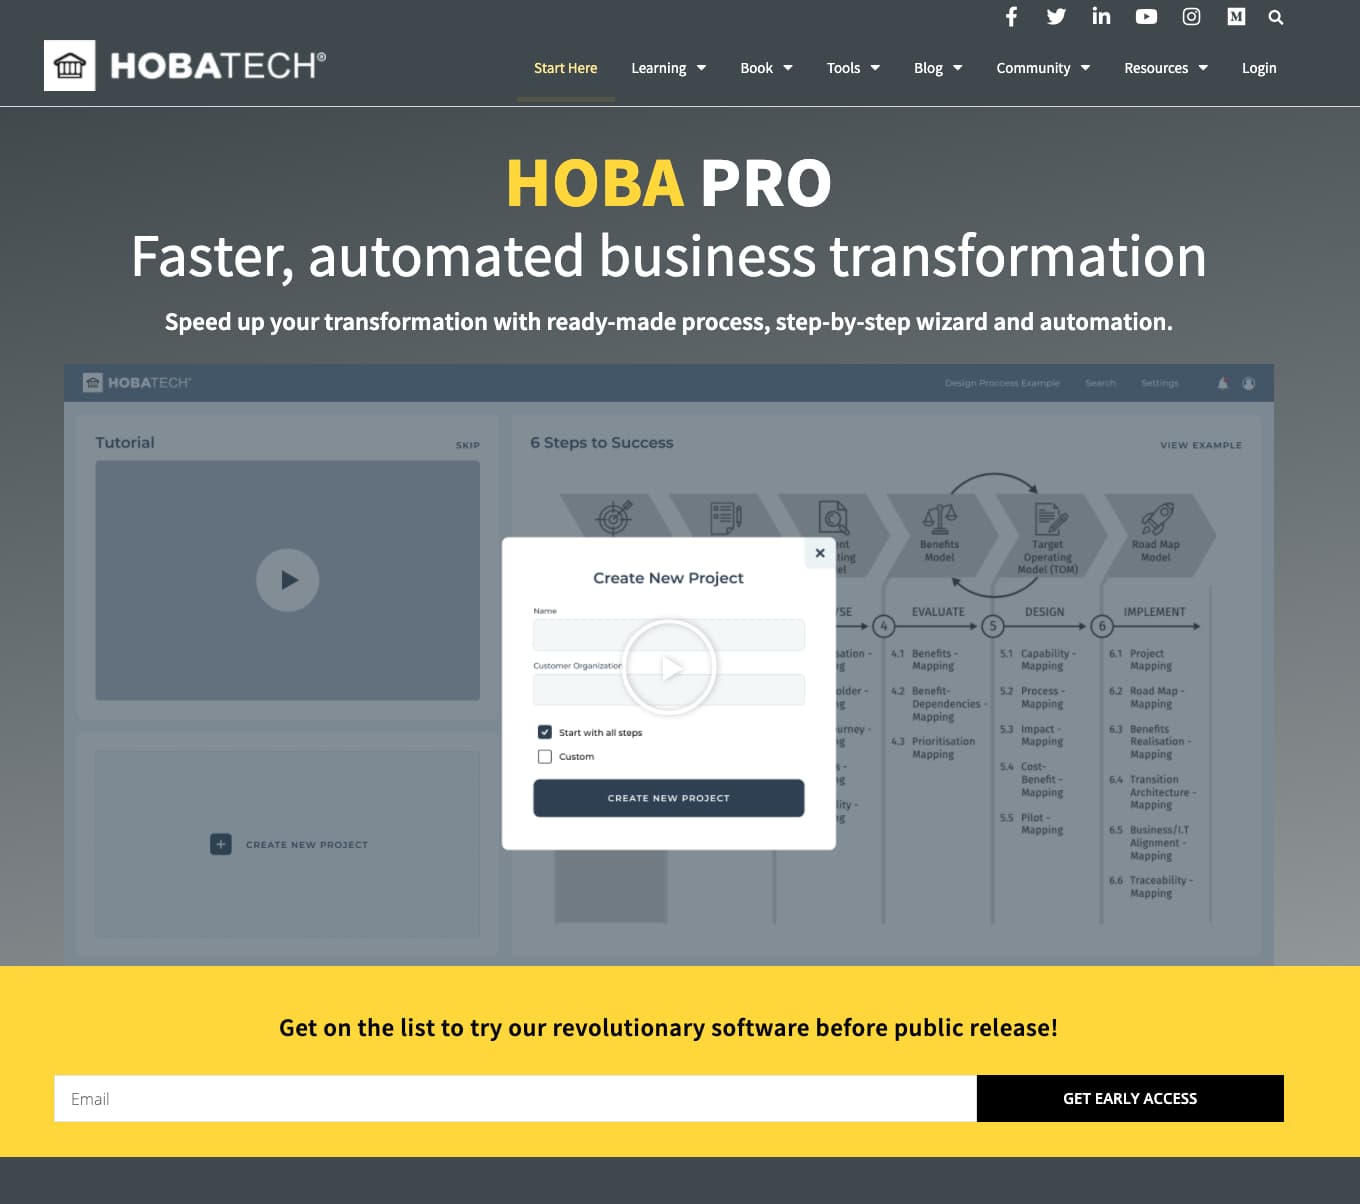Screen dimensions: 1360x1204
Task: Check the 'Custom' option
Action: click(544, 756)
